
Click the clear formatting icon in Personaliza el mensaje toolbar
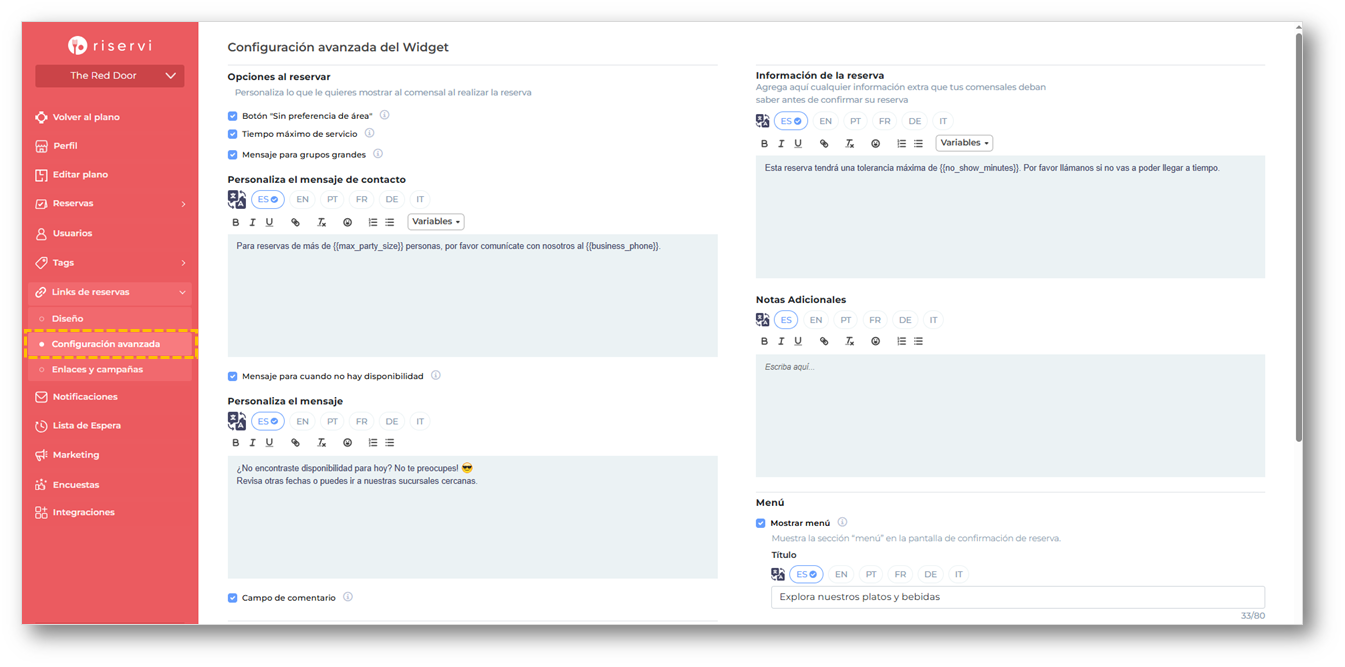[321, 443]
